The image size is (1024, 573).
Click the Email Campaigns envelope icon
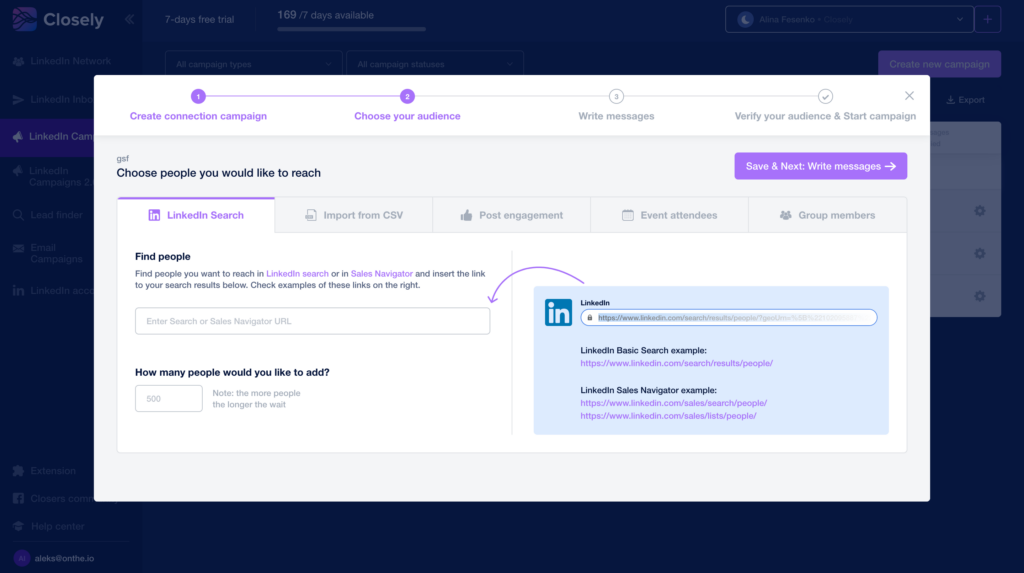pos(19,248)
